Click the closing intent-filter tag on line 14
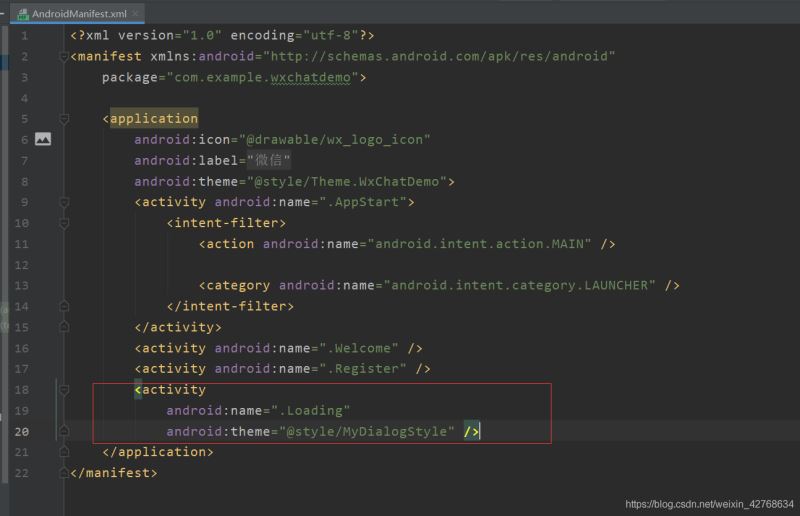Image resolution: width=800 pixels, height=516 pixels. pyautogui.click(x=230, y=306)
